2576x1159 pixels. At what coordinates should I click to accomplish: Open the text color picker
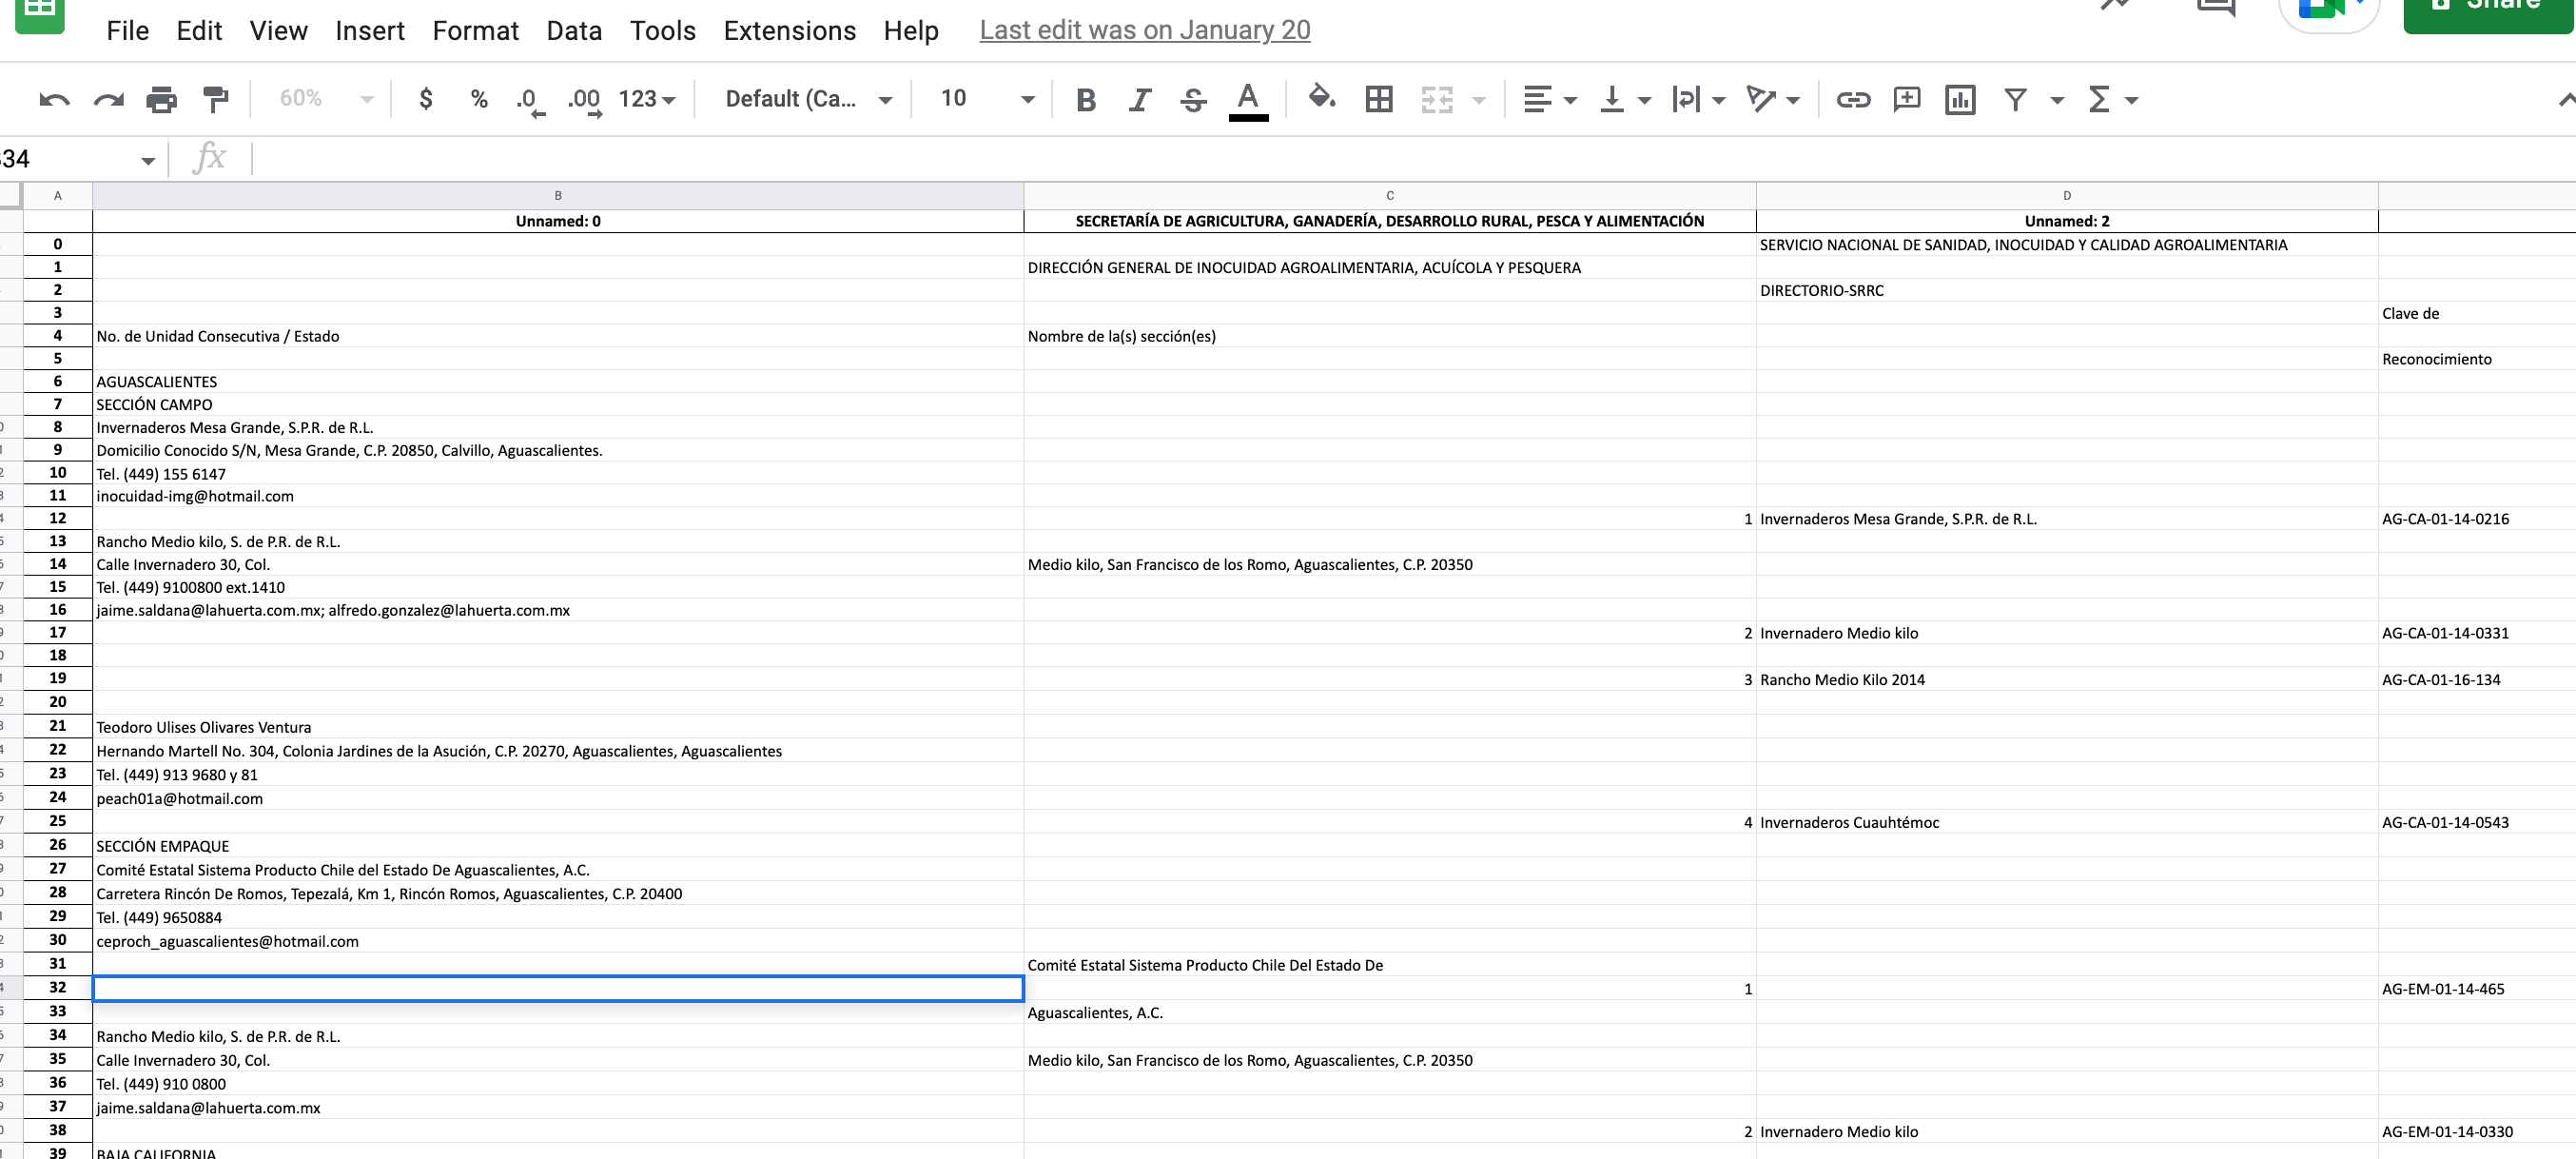tap(1247, 99)
